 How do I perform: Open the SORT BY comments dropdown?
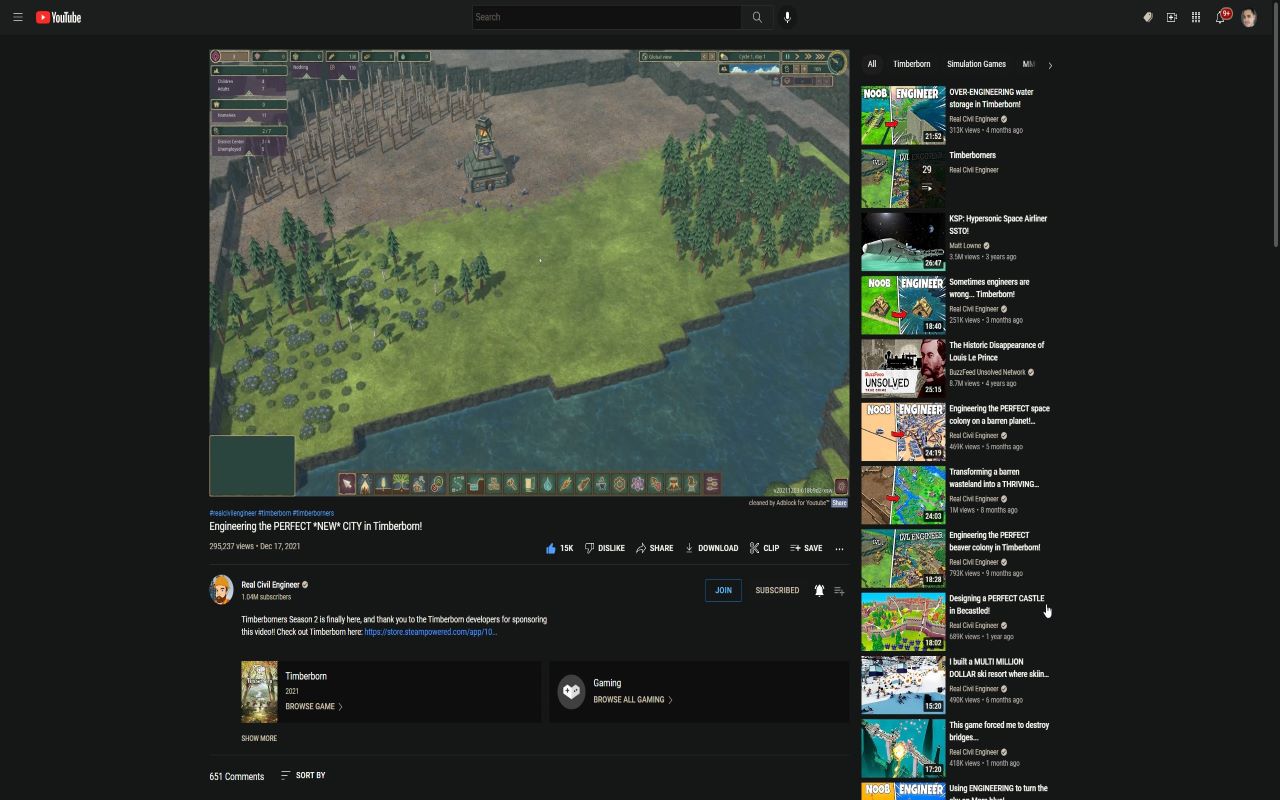(303, 775)
